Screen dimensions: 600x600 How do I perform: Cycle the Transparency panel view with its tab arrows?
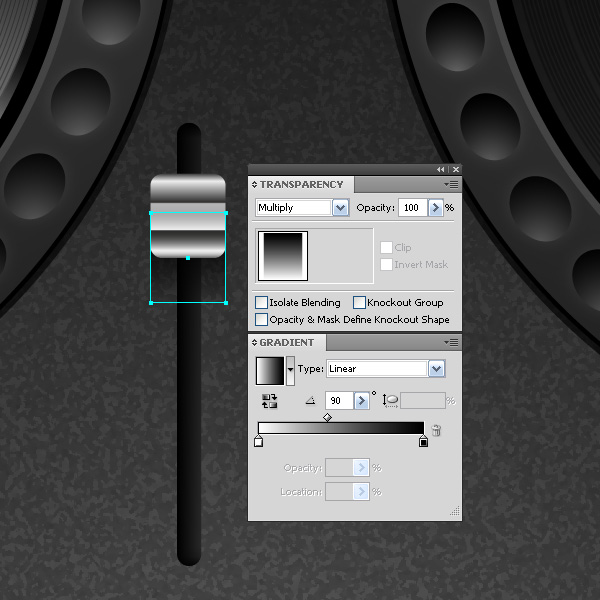pos(254,185)
